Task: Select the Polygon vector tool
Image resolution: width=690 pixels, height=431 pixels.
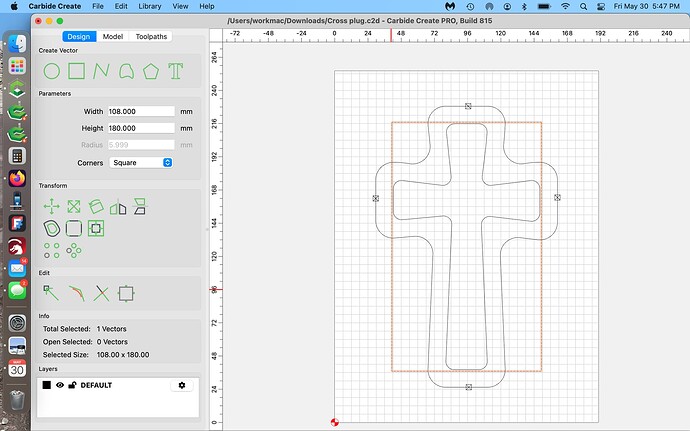Action: coord(151,71)
